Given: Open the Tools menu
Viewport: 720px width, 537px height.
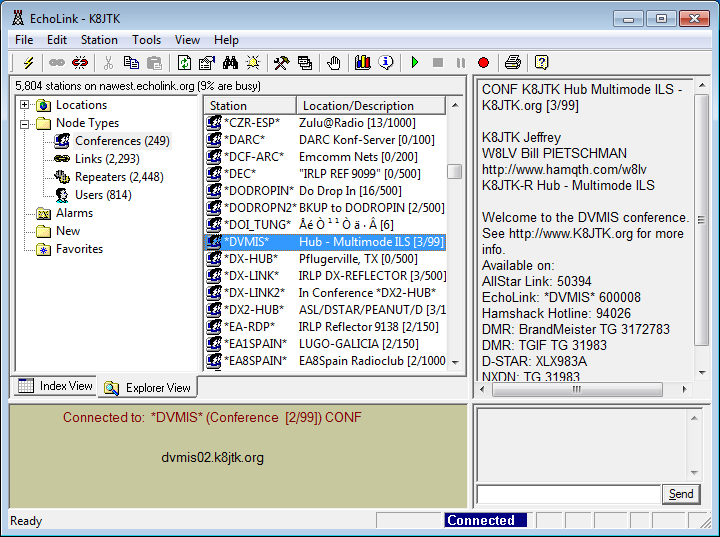Looking at the screenshot, I should pos(146,40).
